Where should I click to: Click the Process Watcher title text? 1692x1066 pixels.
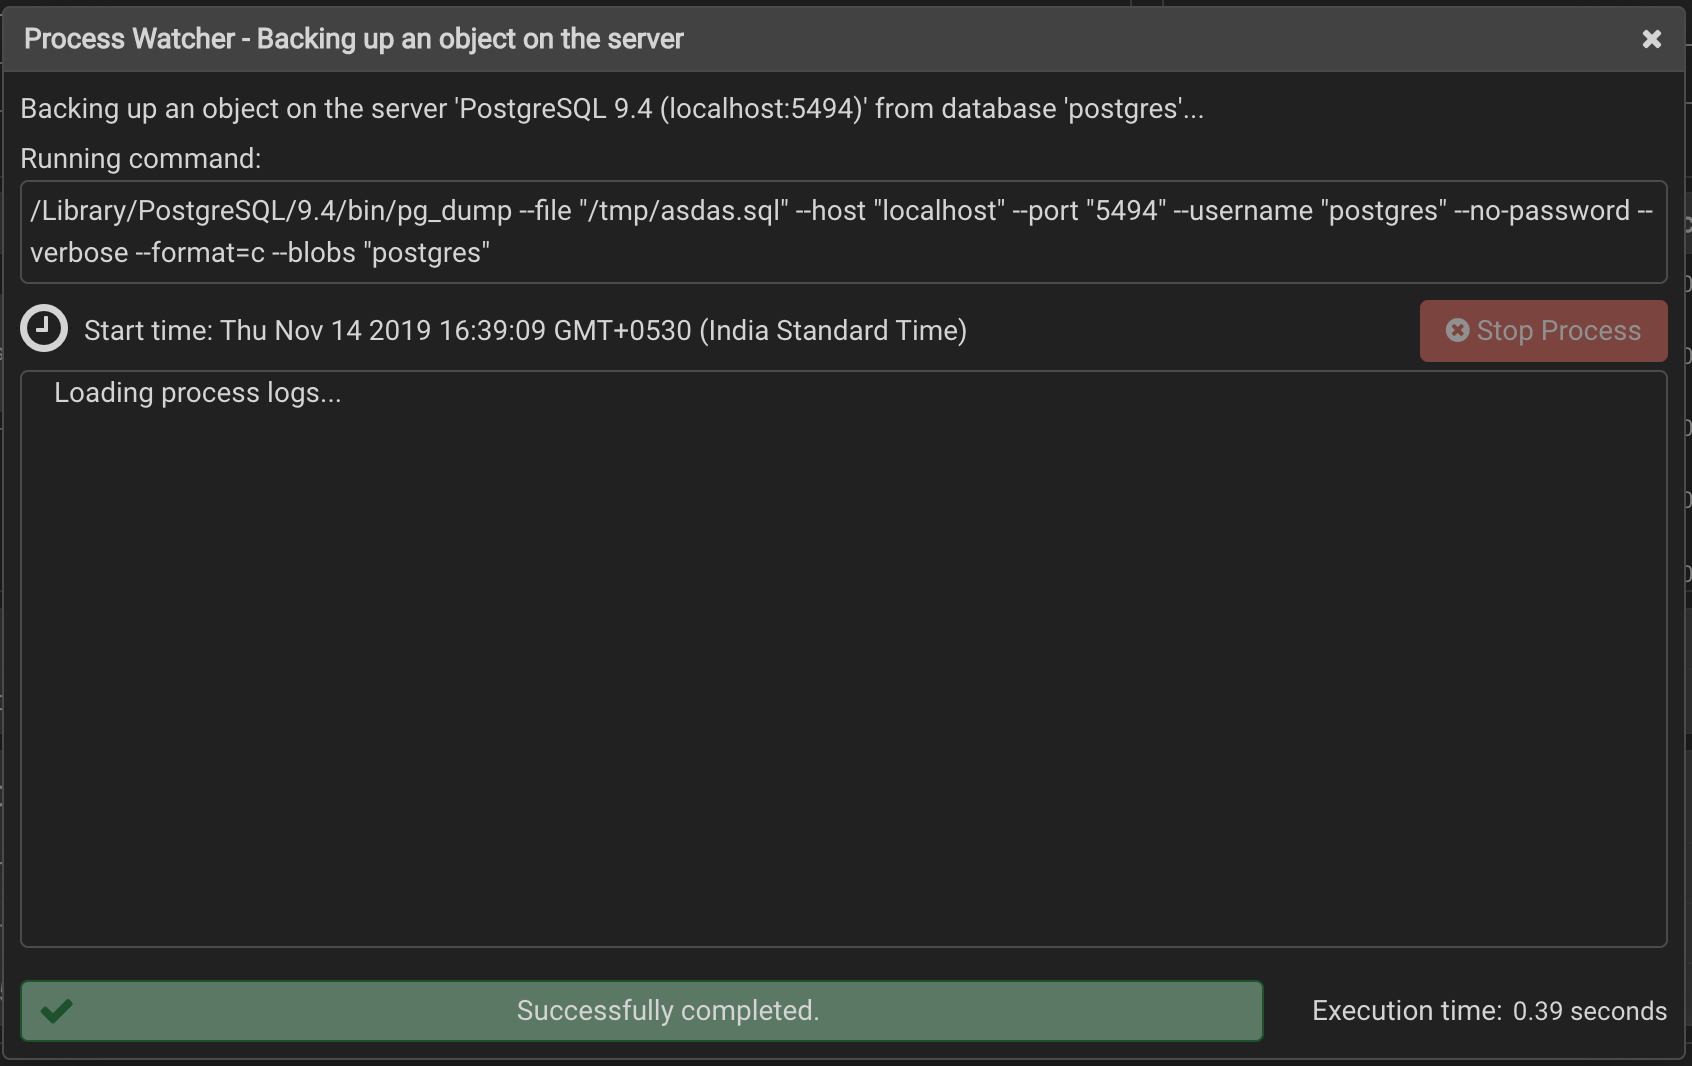(x=353, y=39)
